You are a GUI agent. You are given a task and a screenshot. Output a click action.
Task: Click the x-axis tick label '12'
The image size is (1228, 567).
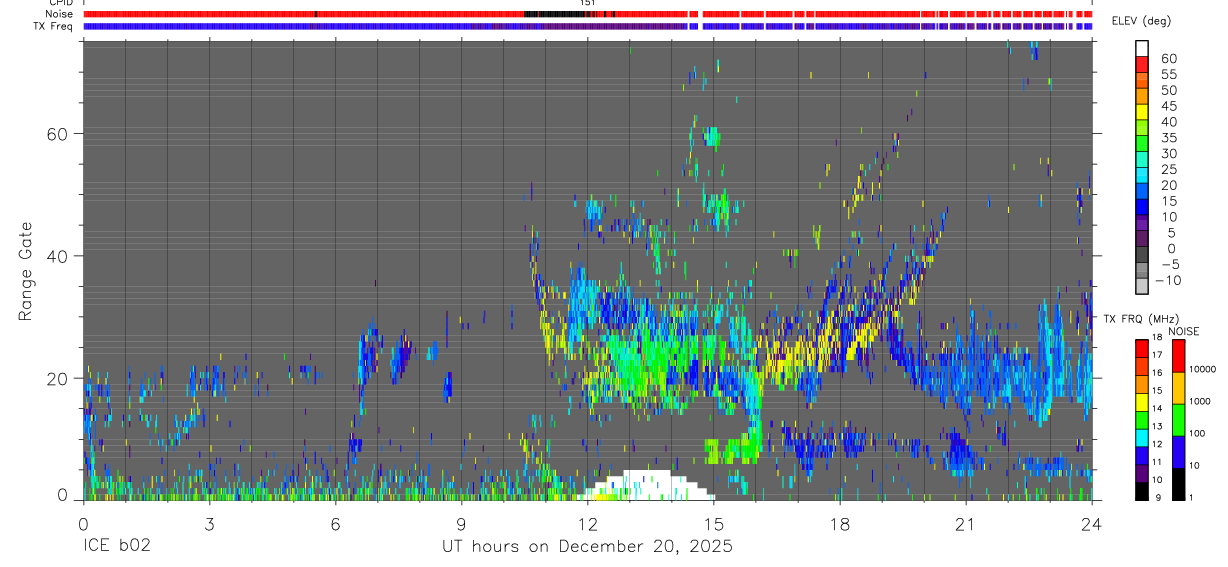click(x=588, y=524)
